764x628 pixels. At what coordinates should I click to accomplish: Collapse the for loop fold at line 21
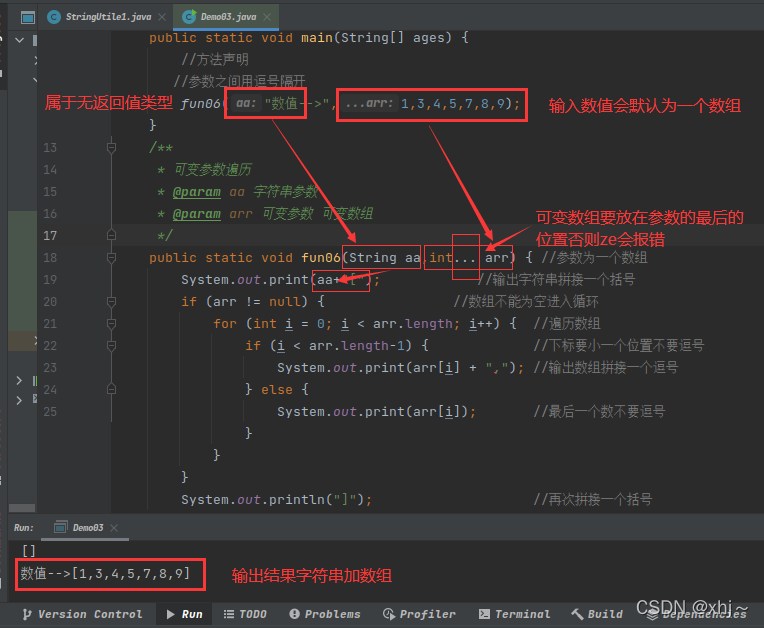click(x=111, y=324)
